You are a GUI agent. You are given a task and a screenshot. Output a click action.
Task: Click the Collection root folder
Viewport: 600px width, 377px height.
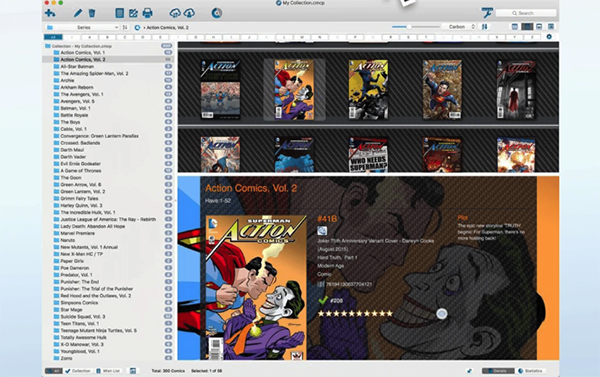pos(82,46)
